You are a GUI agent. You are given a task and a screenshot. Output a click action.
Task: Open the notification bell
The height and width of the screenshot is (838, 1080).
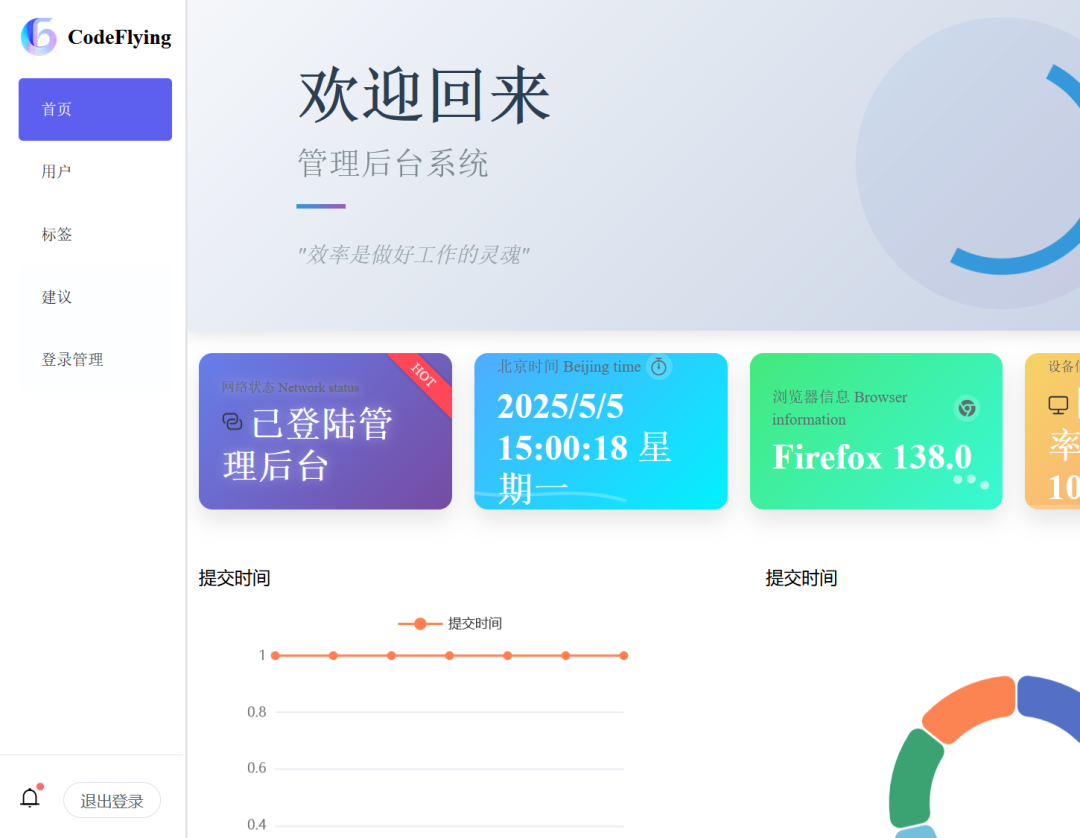(x=30, y=797)
